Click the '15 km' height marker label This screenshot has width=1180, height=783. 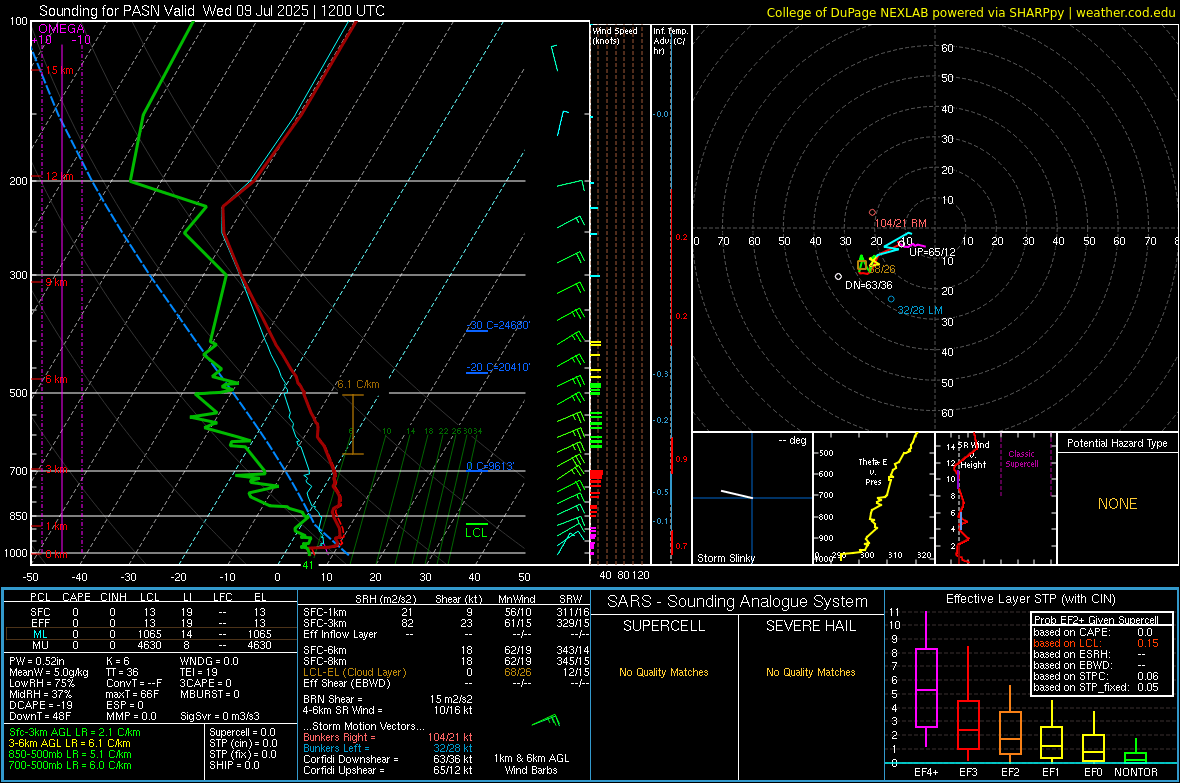(x=59, y=70)
